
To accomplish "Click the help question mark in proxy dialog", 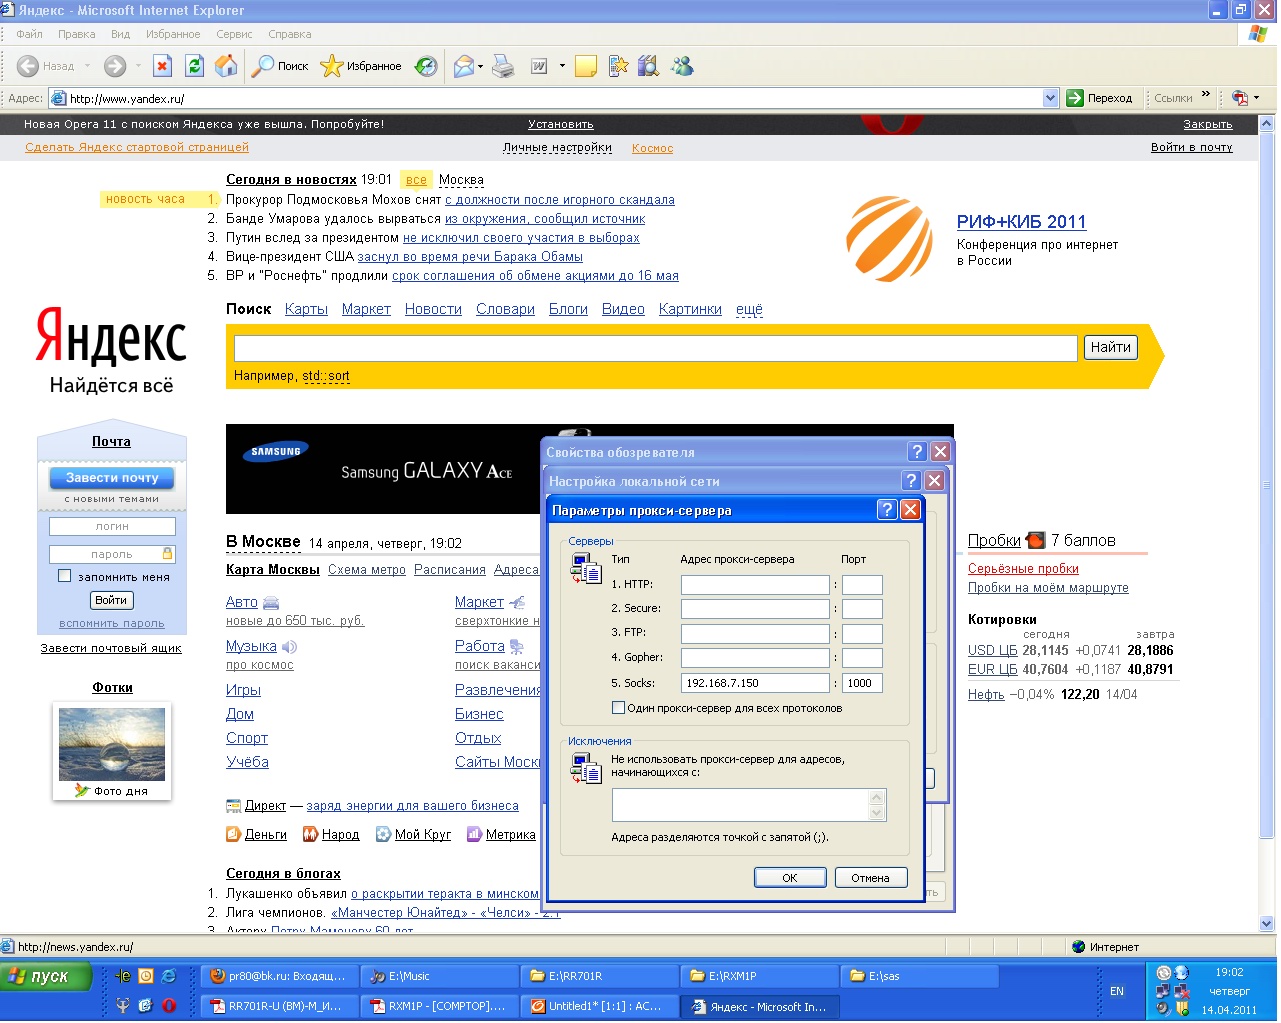I will tap(886, 510).
